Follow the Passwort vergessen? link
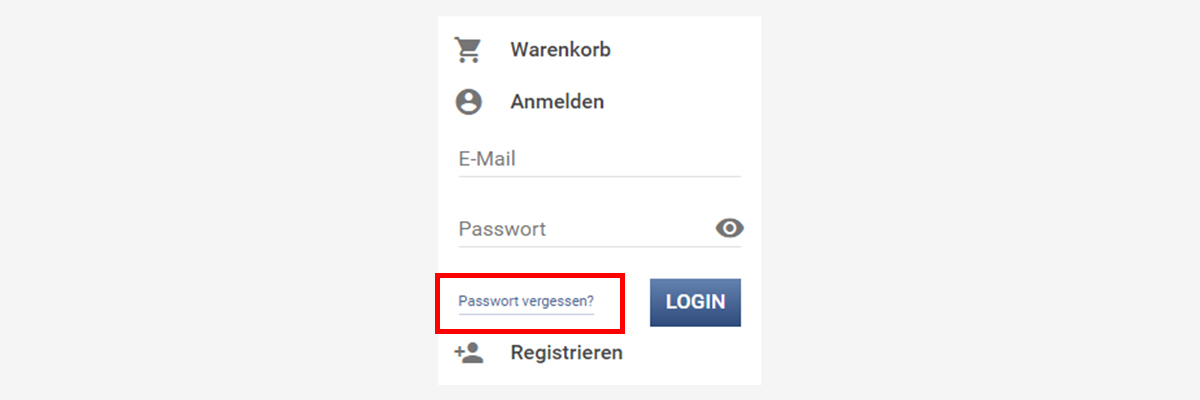The width and height of the screenshot is (1200, 400). [x=526, y=301]
